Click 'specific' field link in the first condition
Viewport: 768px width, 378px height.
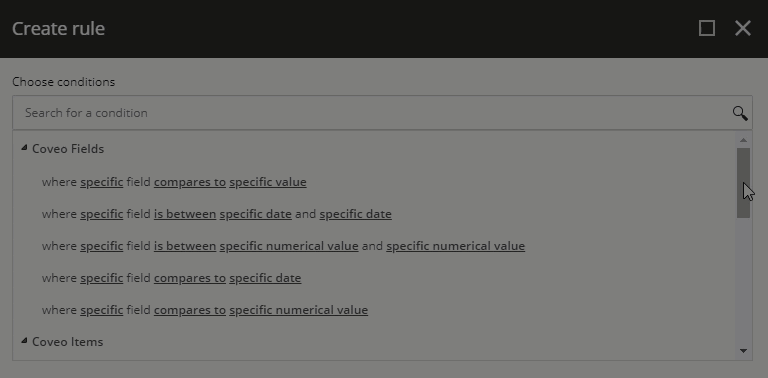(x=101, y=182)
